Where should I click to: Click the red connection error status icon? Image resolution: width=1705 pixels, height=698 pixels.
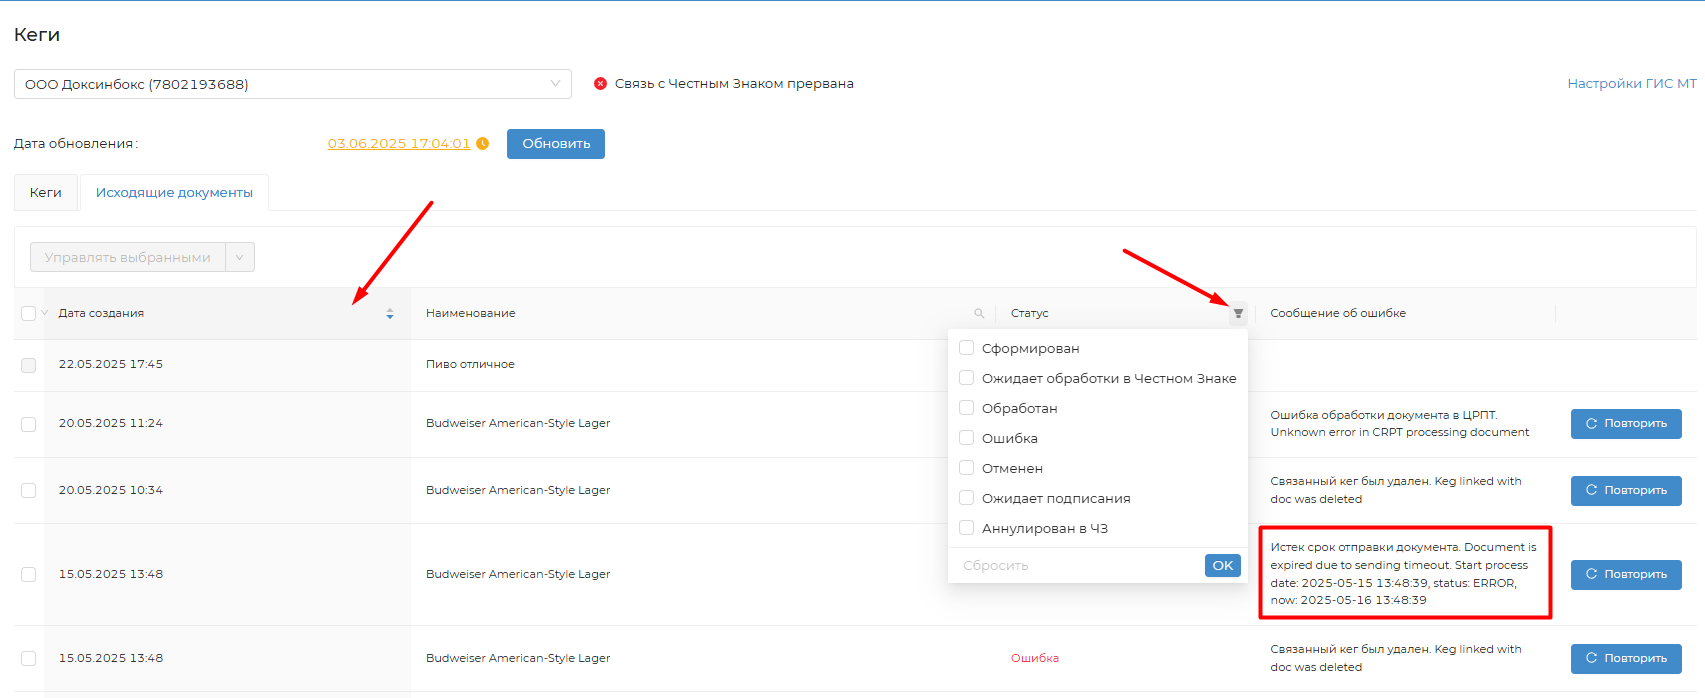[x=600, y=84]
